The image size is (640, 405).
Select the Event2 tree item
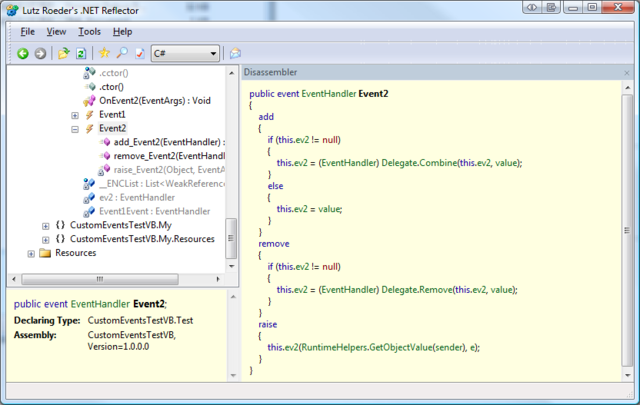click(x=112, y=129)
